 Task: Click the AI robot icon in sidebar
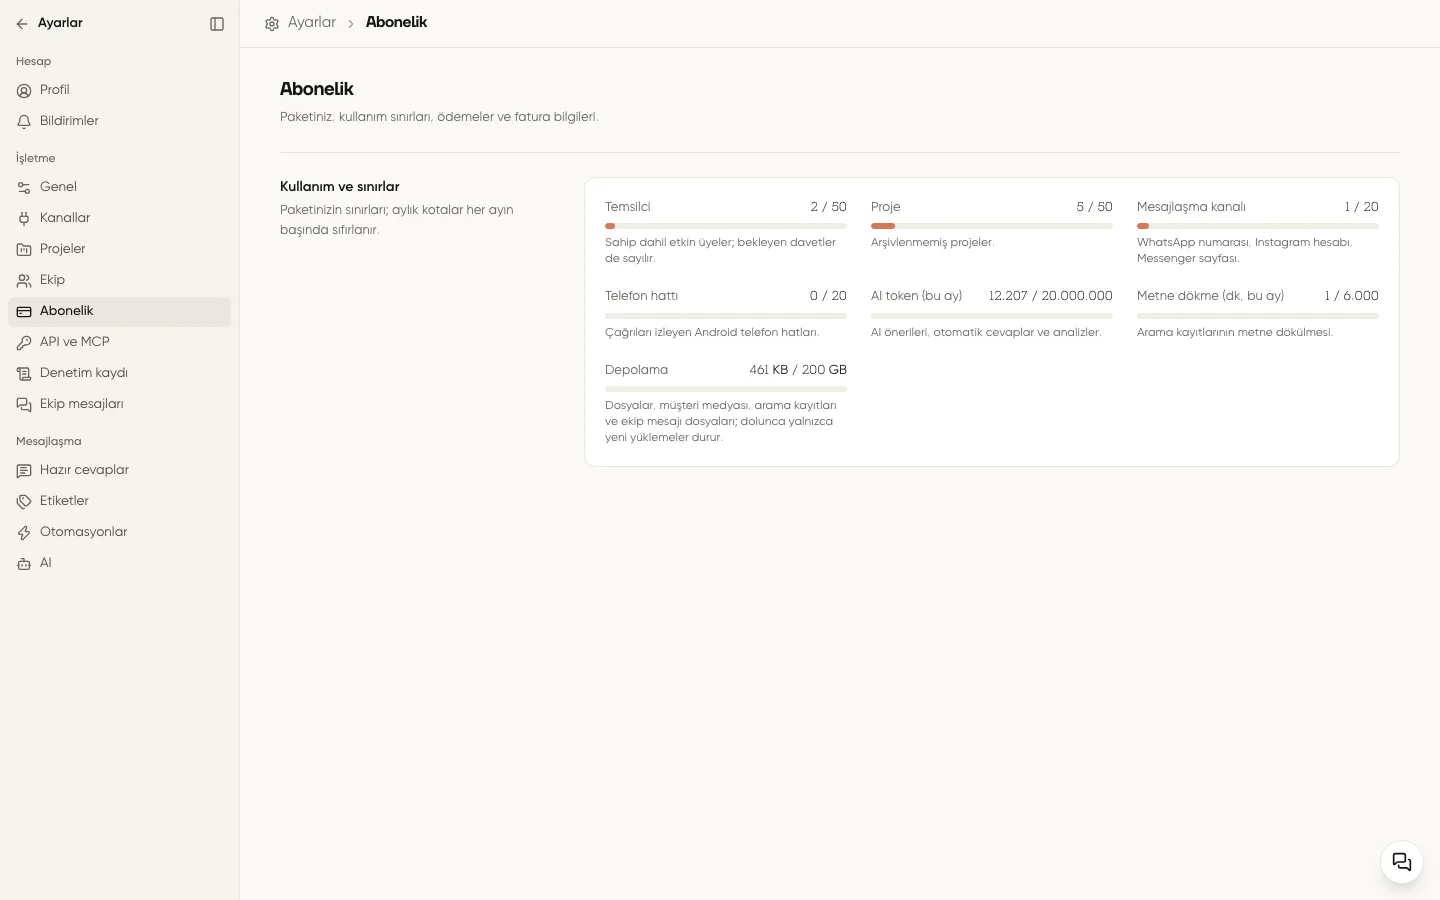click(24, 564)
